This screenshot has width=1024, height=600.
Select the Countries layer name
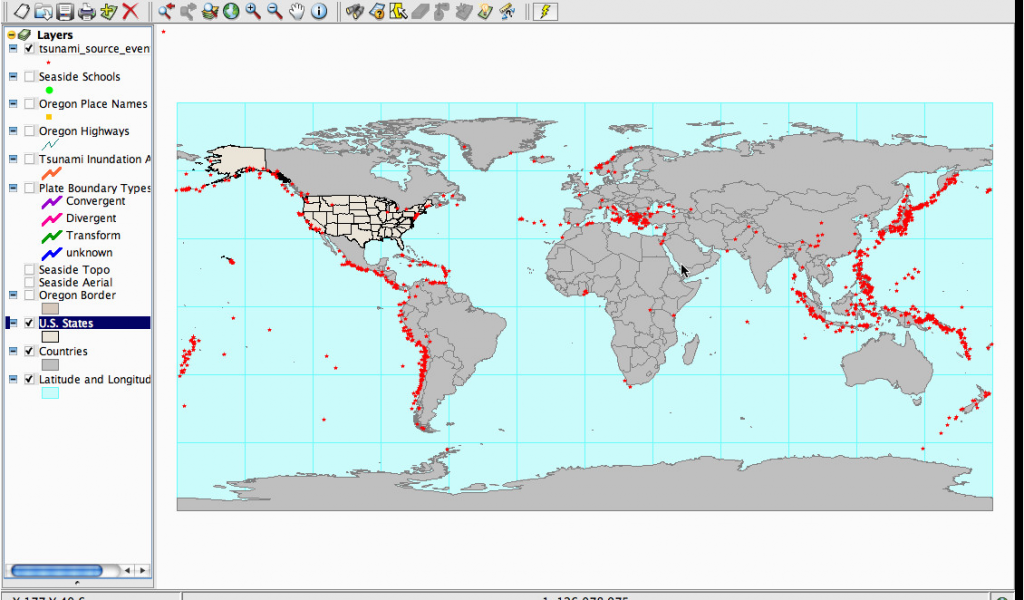pos(63,351)
